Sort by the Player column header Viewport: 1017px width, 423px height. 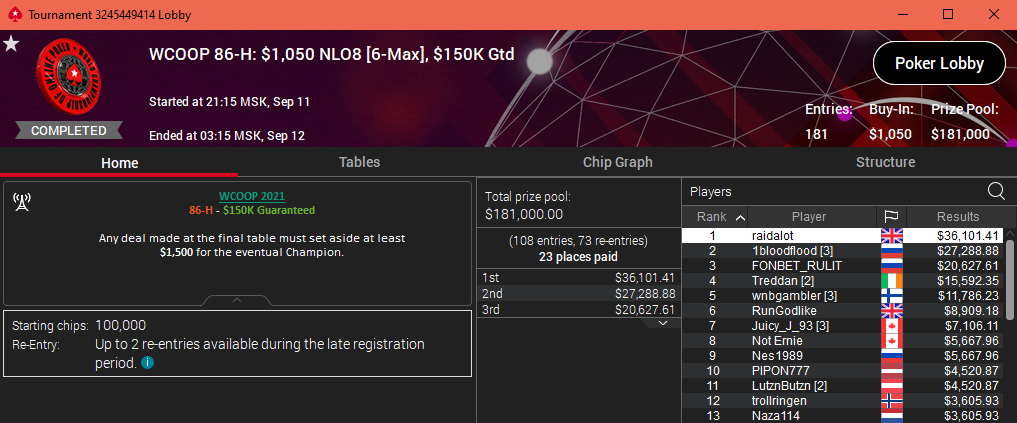(x=809, y=217)
